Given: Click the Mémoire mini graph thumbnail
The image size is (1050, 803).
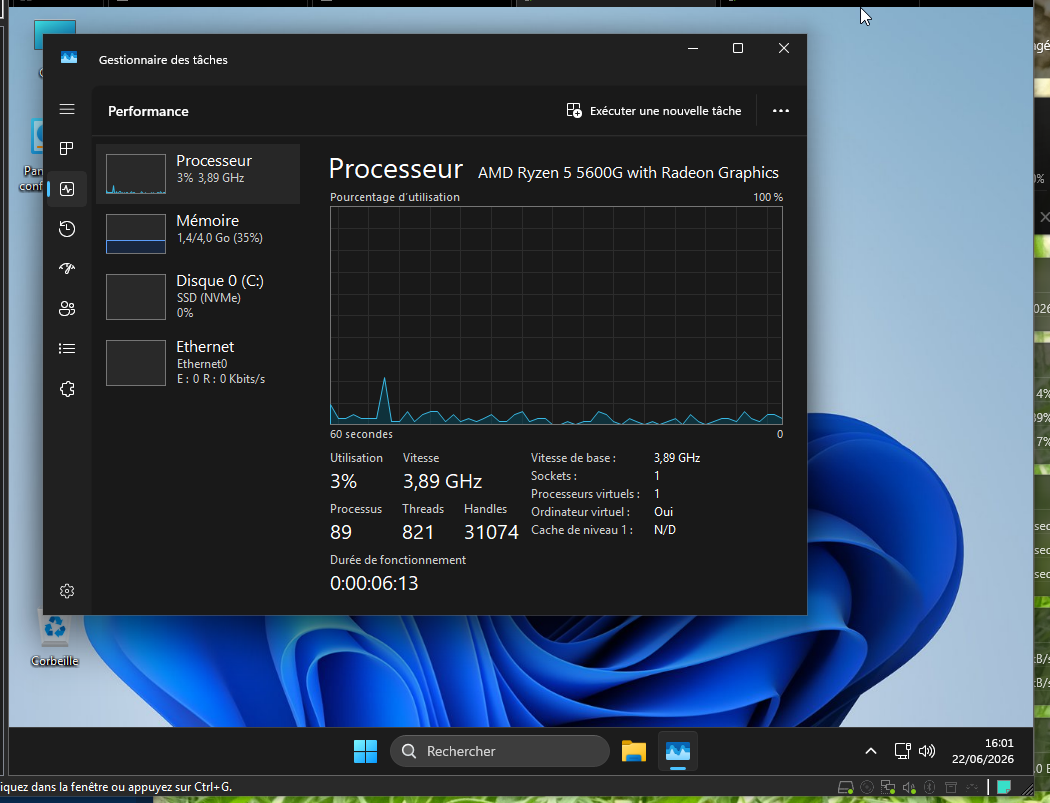Looking at the screenshot, I should [136, 234].
